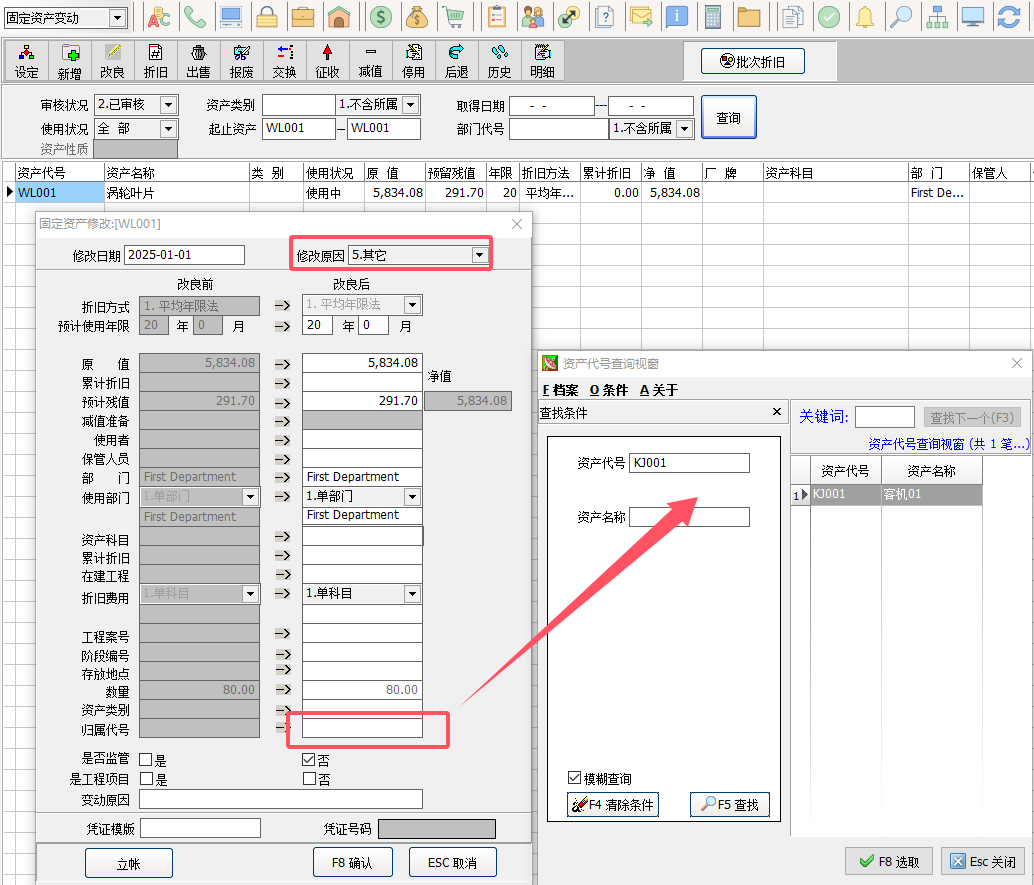Click the 归属代号 input field
This screenshot has height=885, width=1034.
pyautogui.click(x=362, y=728)
